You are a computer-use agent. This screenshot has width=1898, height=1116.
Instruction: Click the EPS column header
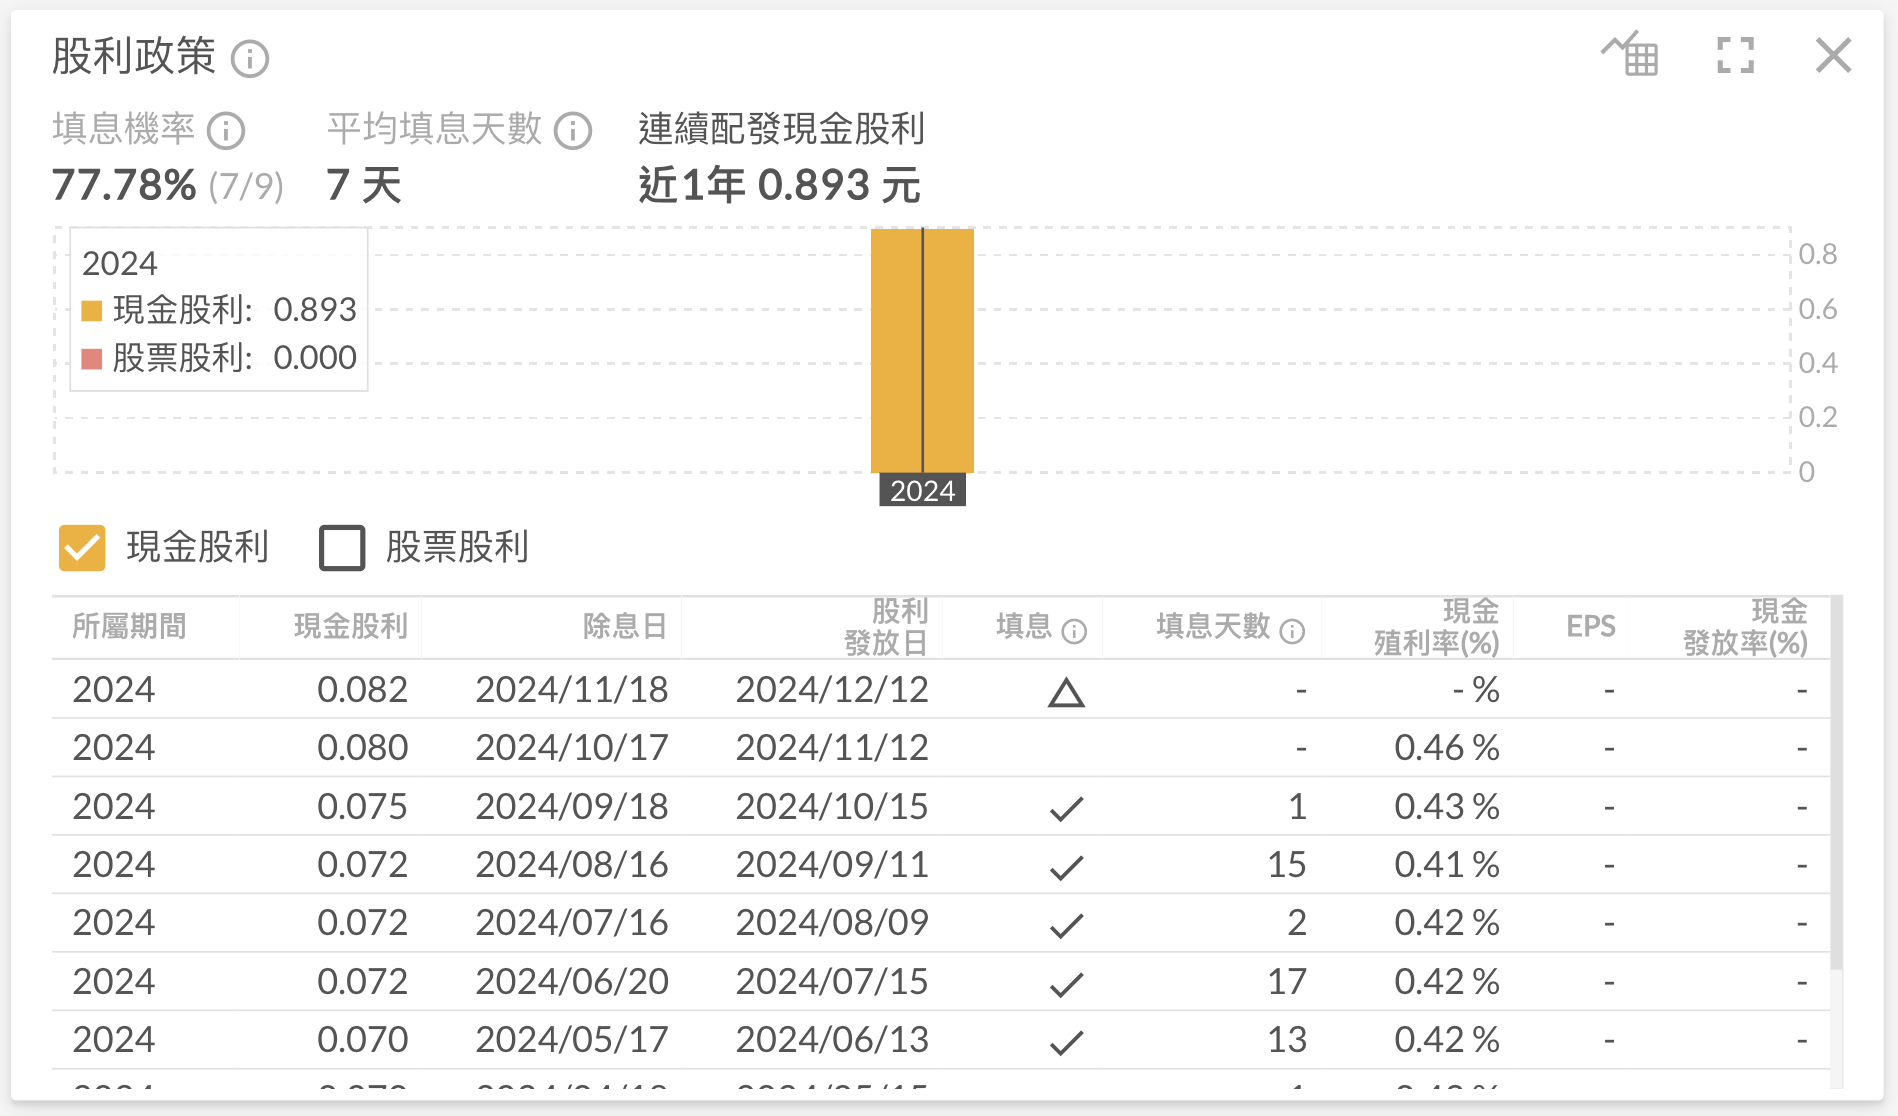coord(1590,627)
